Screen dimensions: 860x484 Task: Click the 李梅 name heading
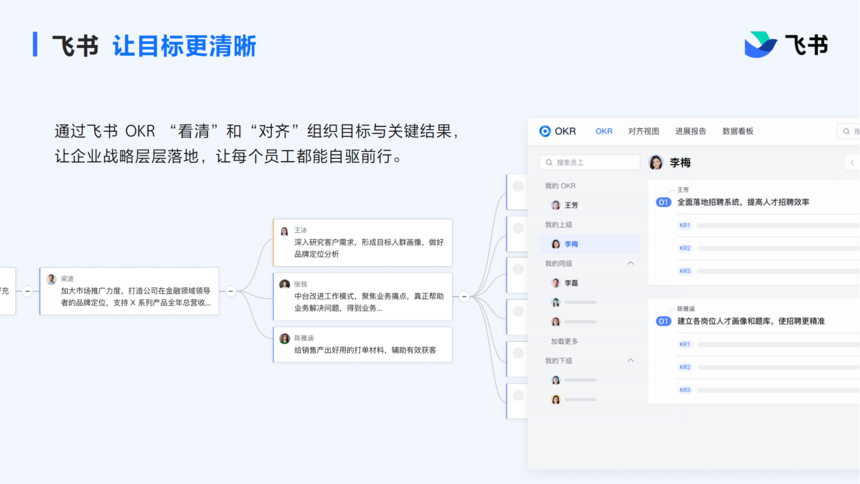(x=680, y=163)
